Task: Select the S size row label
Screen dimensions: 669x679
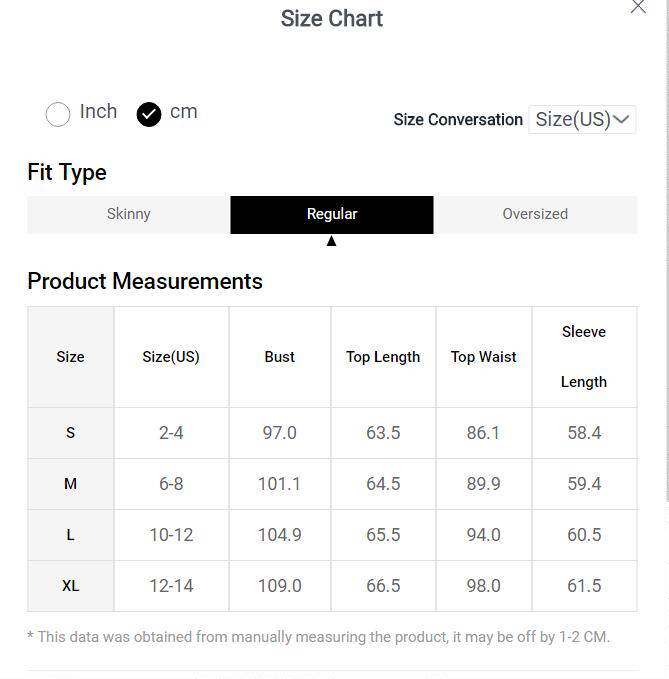Action: click(70, 433)
